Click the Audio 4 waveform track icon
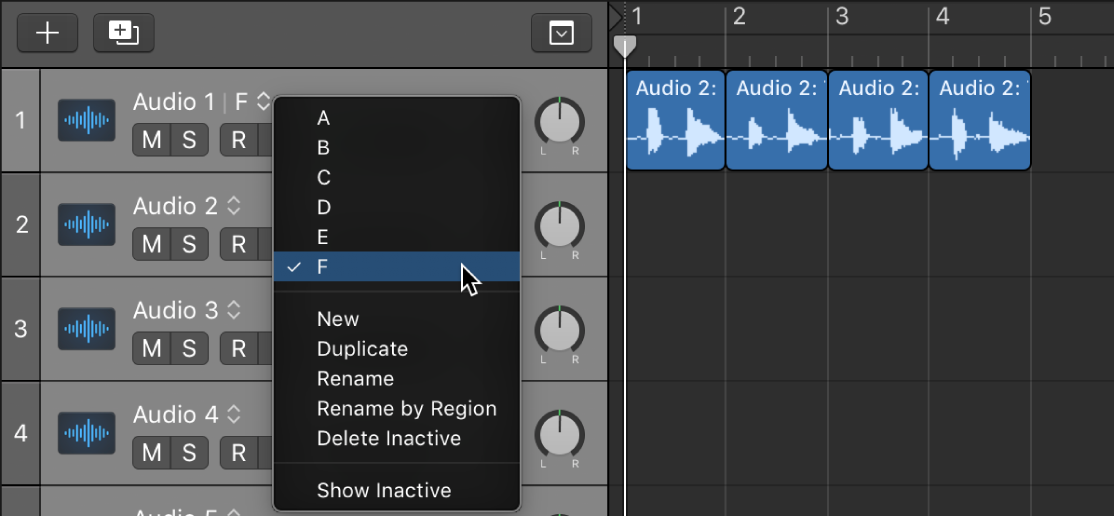The image size is (1115, 516). [87, 433]
